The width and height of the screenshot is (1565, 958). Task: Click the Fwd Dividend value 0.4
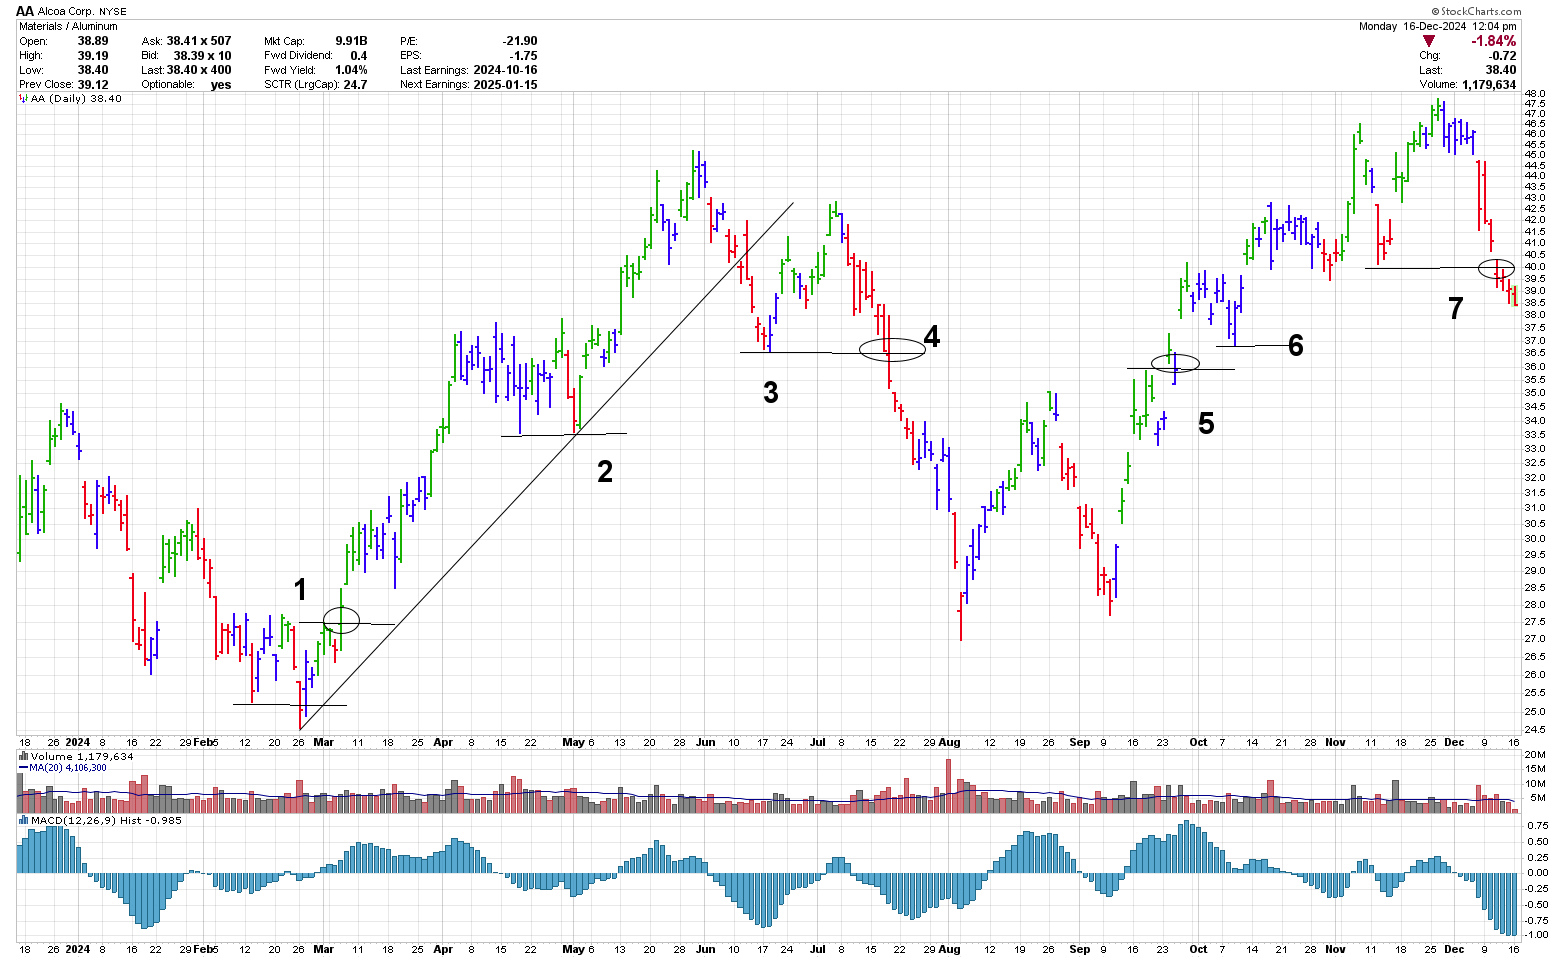[x=359, y=56]
